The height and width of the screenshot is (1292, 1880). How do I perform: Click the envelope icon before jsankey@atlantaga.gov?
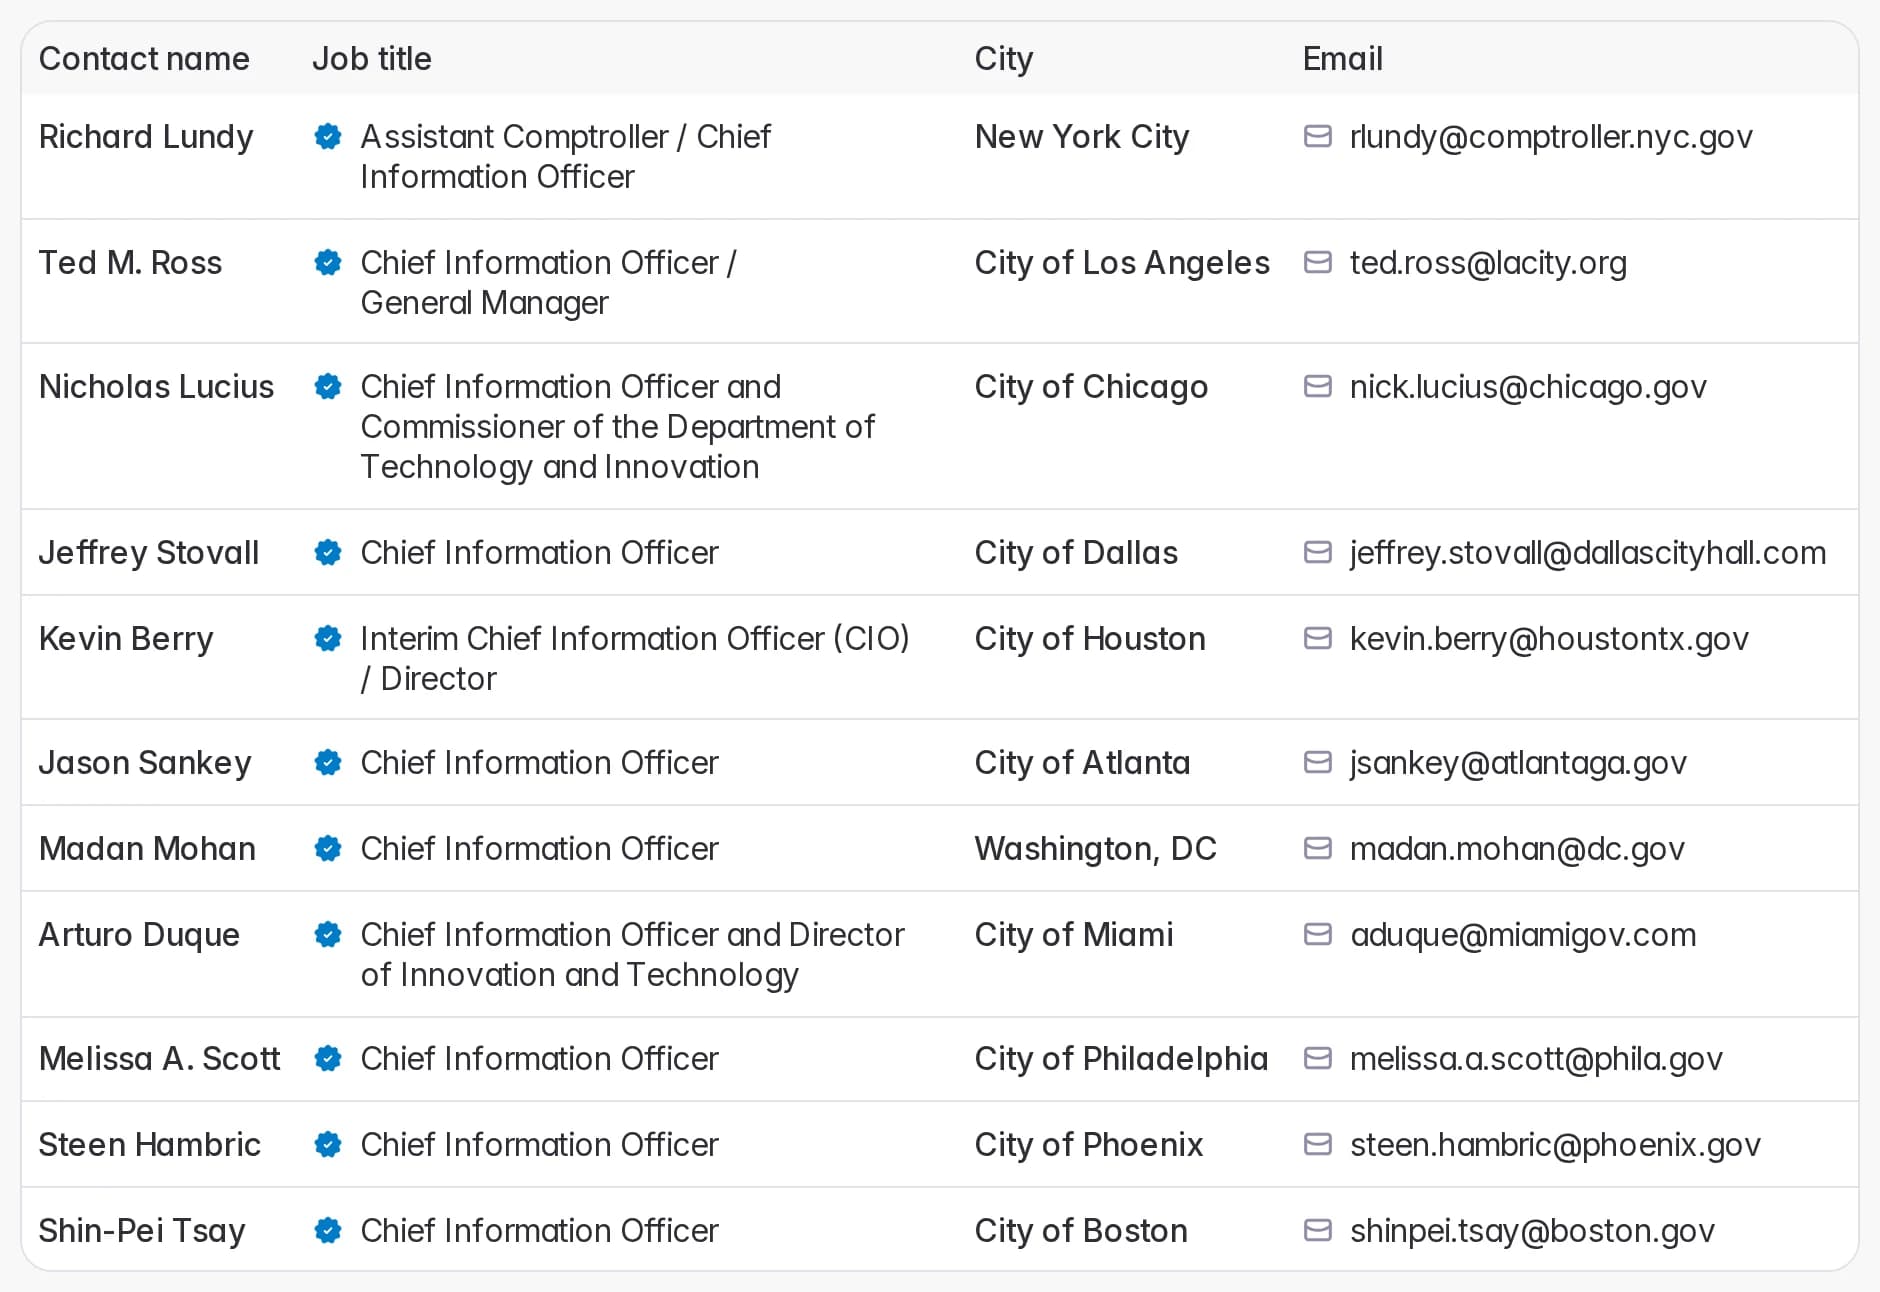coord(1318,762)
